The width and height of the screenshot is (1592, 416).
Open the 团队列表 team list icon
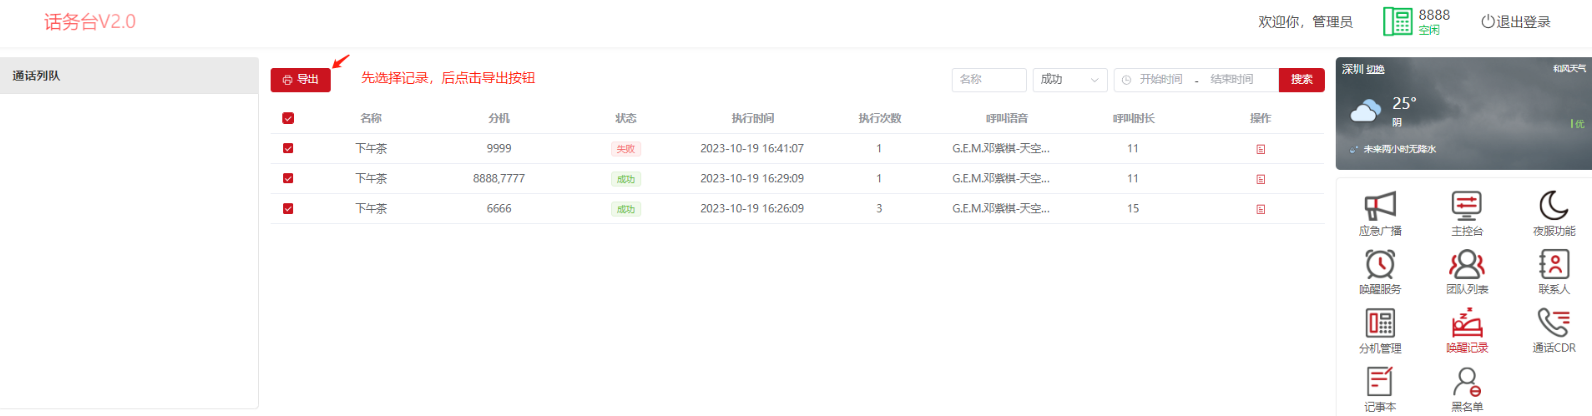pyautogui.click(x=1466, y=265)
